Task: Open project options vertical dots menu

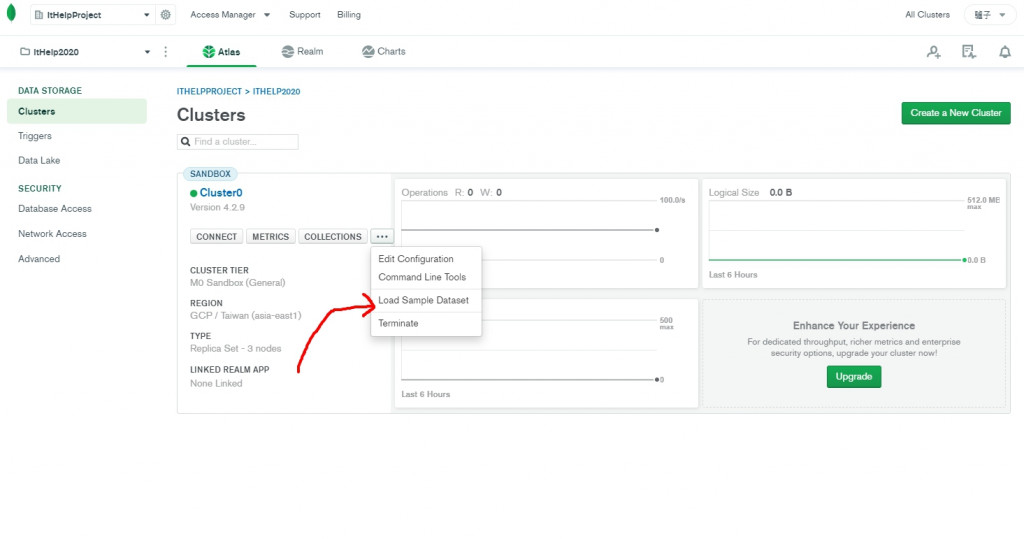Action: pos(165,52)
